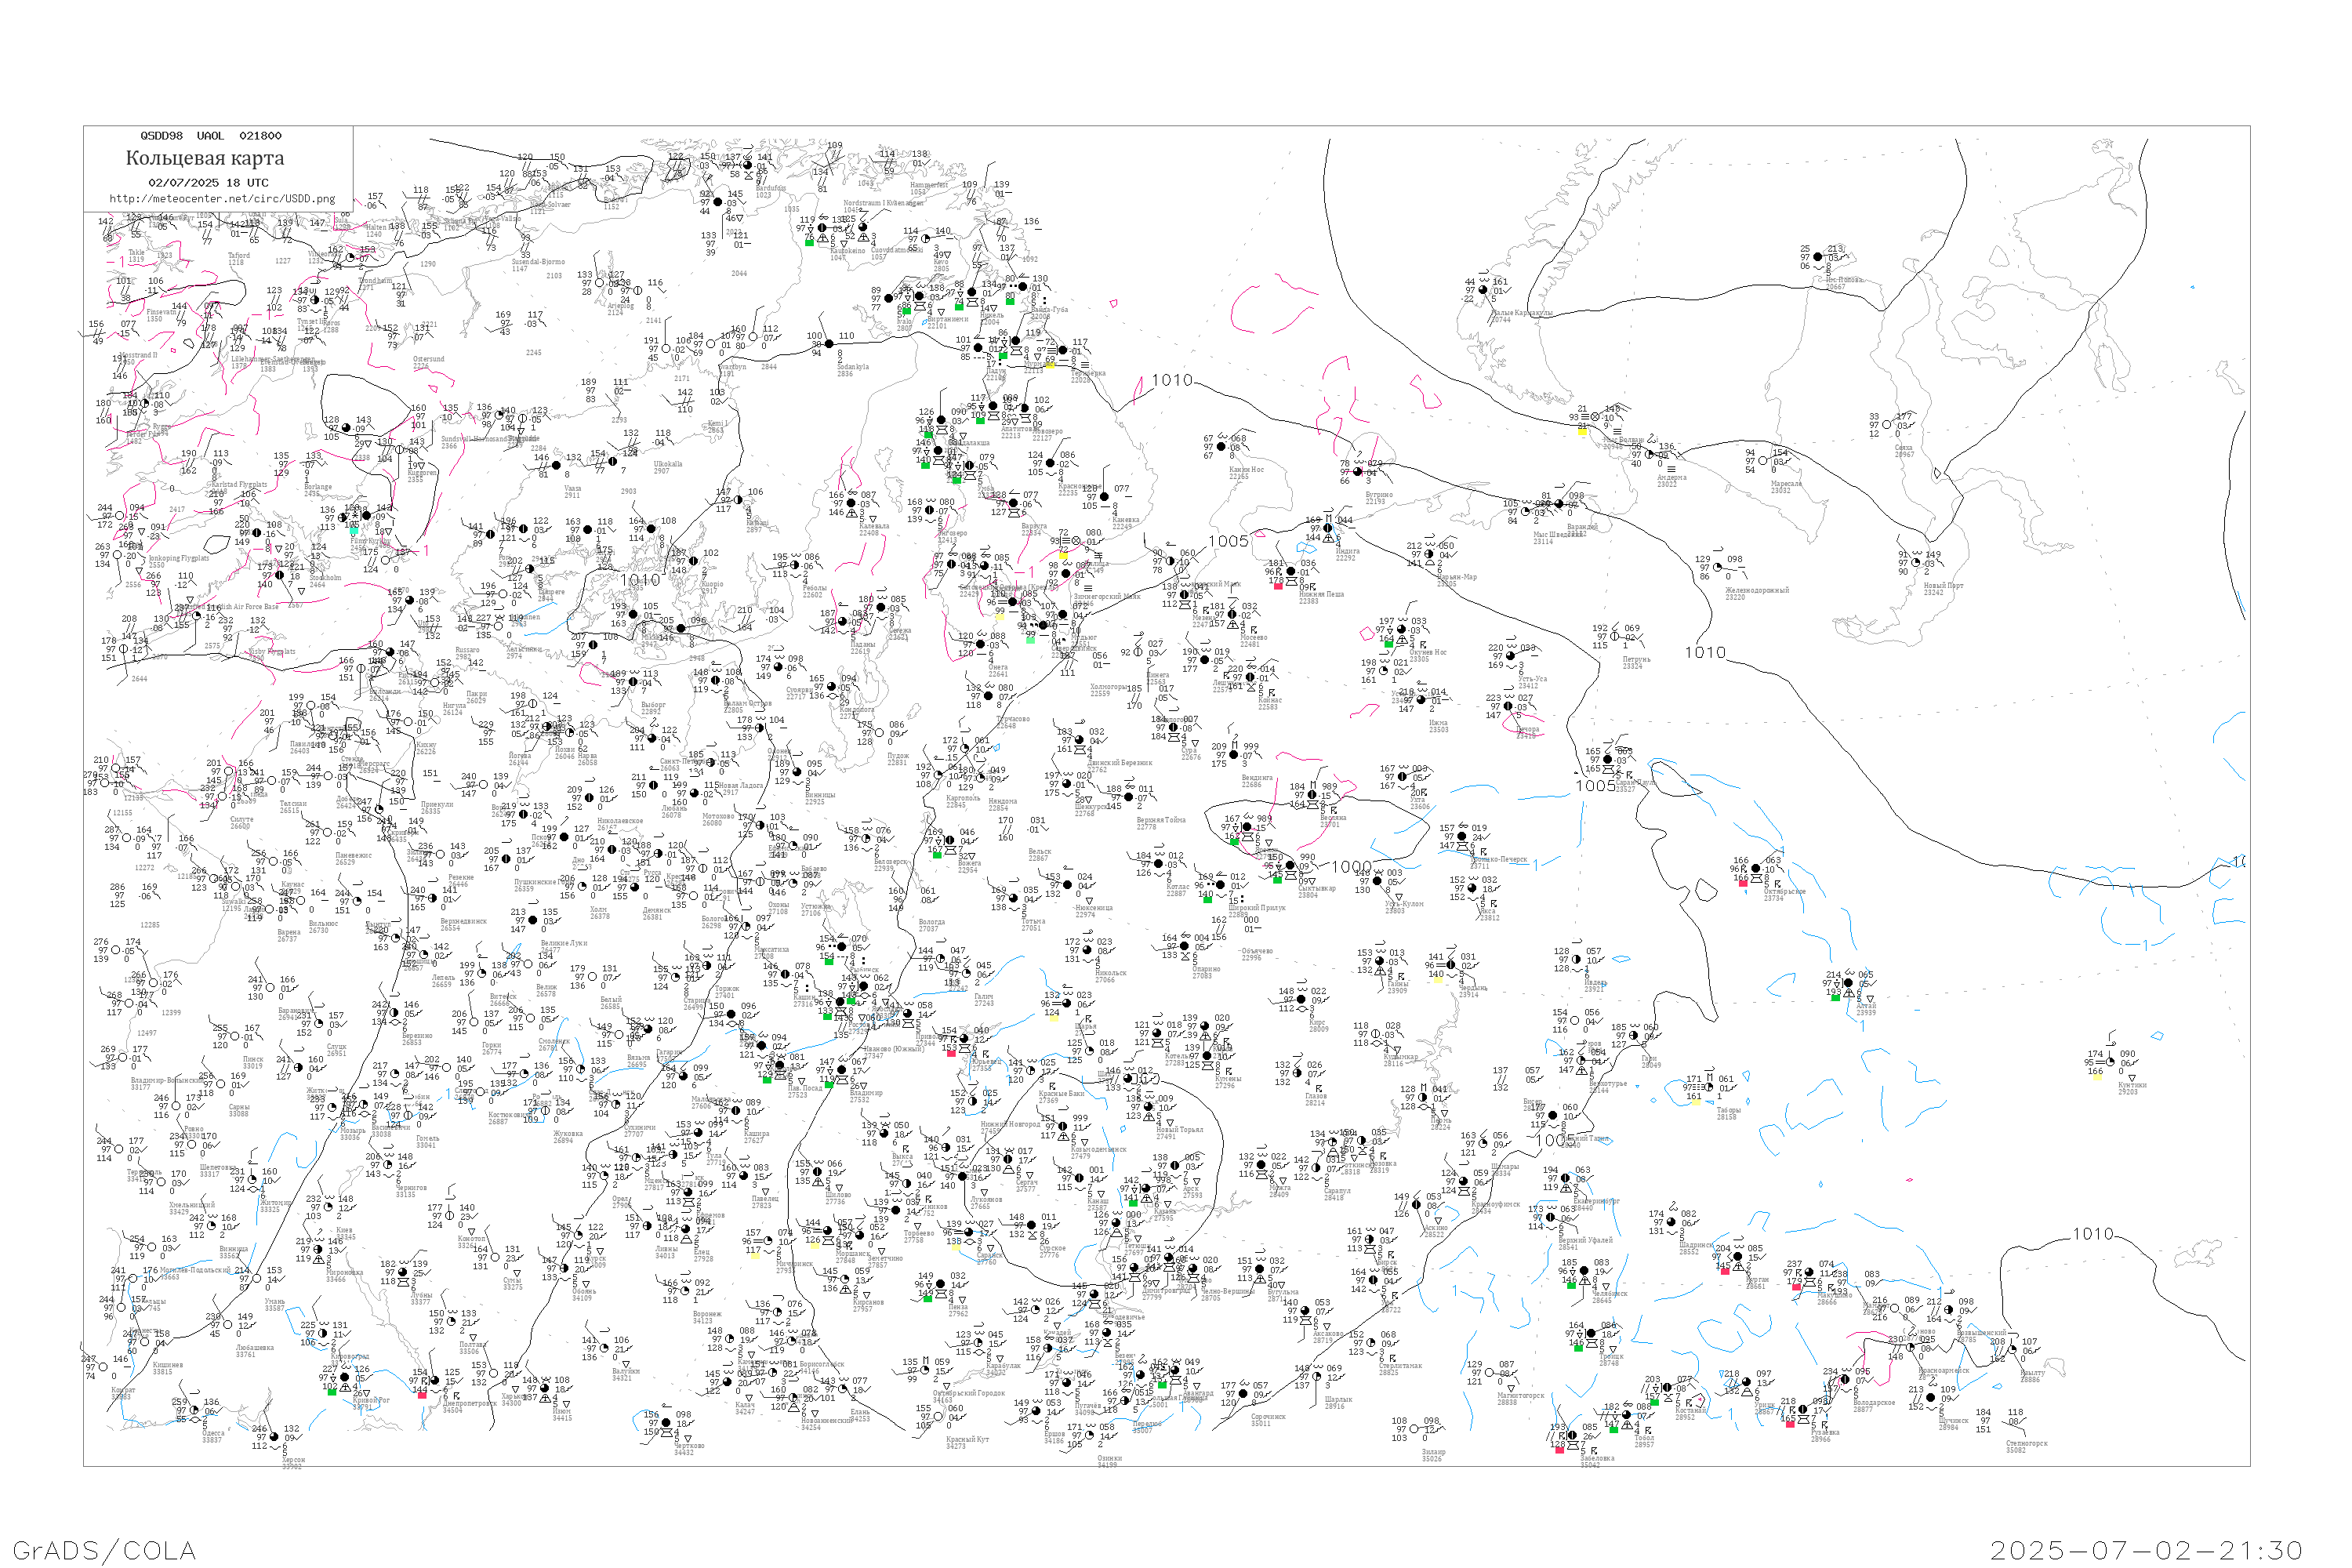
Task: Open the meteocenter.net USDD.png URL link
Action: (222, 199)
